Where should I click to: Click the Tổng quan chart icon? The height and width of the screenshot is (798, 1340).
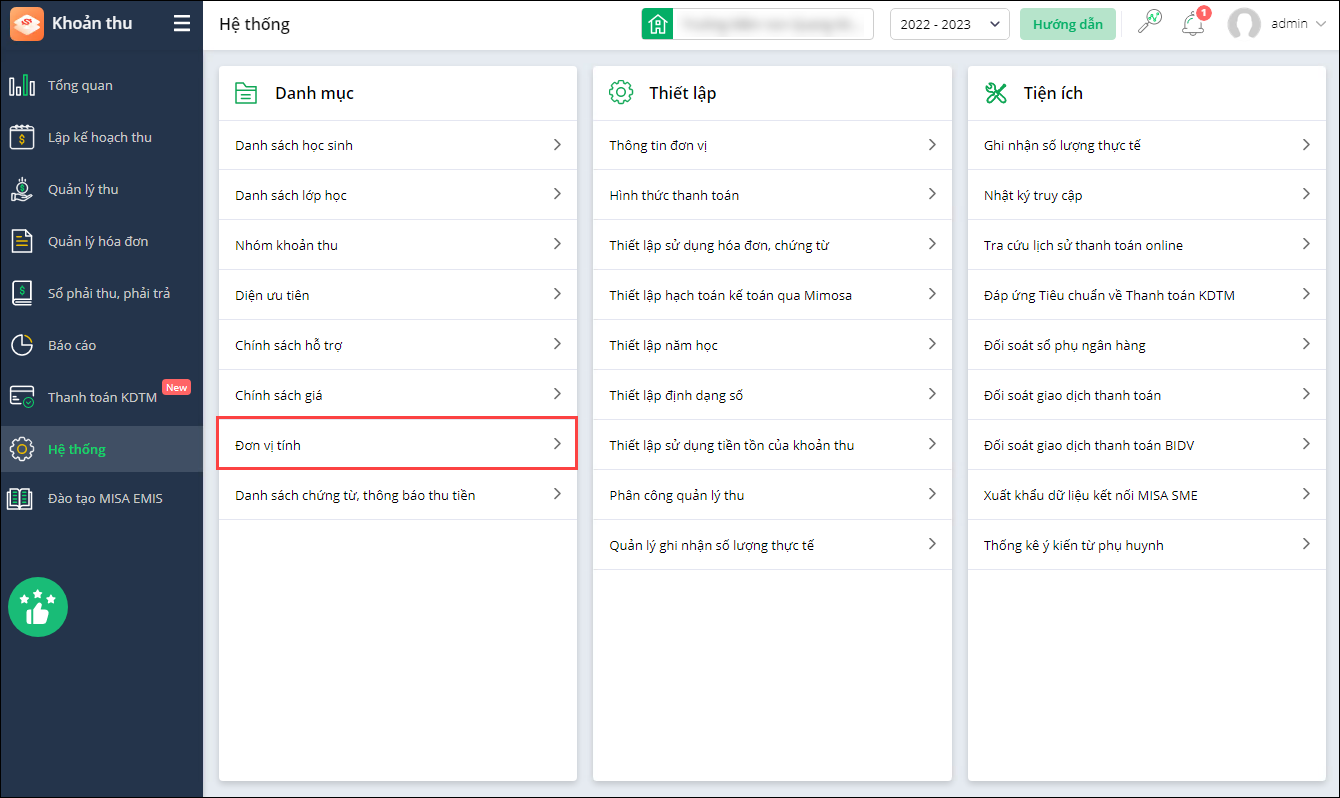point(22,86)
